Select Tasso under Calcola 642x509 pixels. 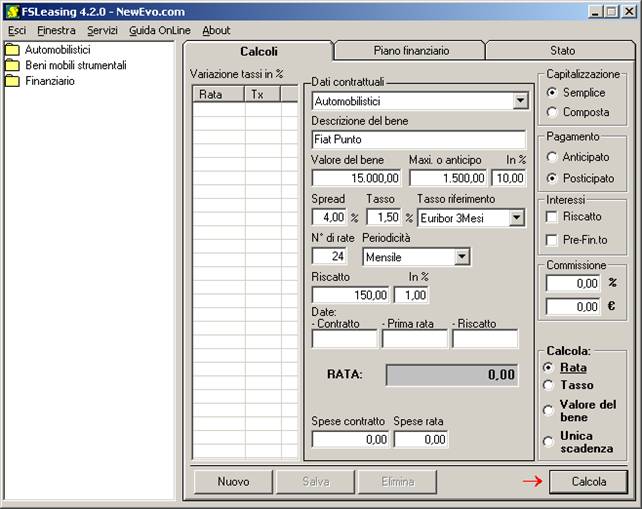[548, 385]
